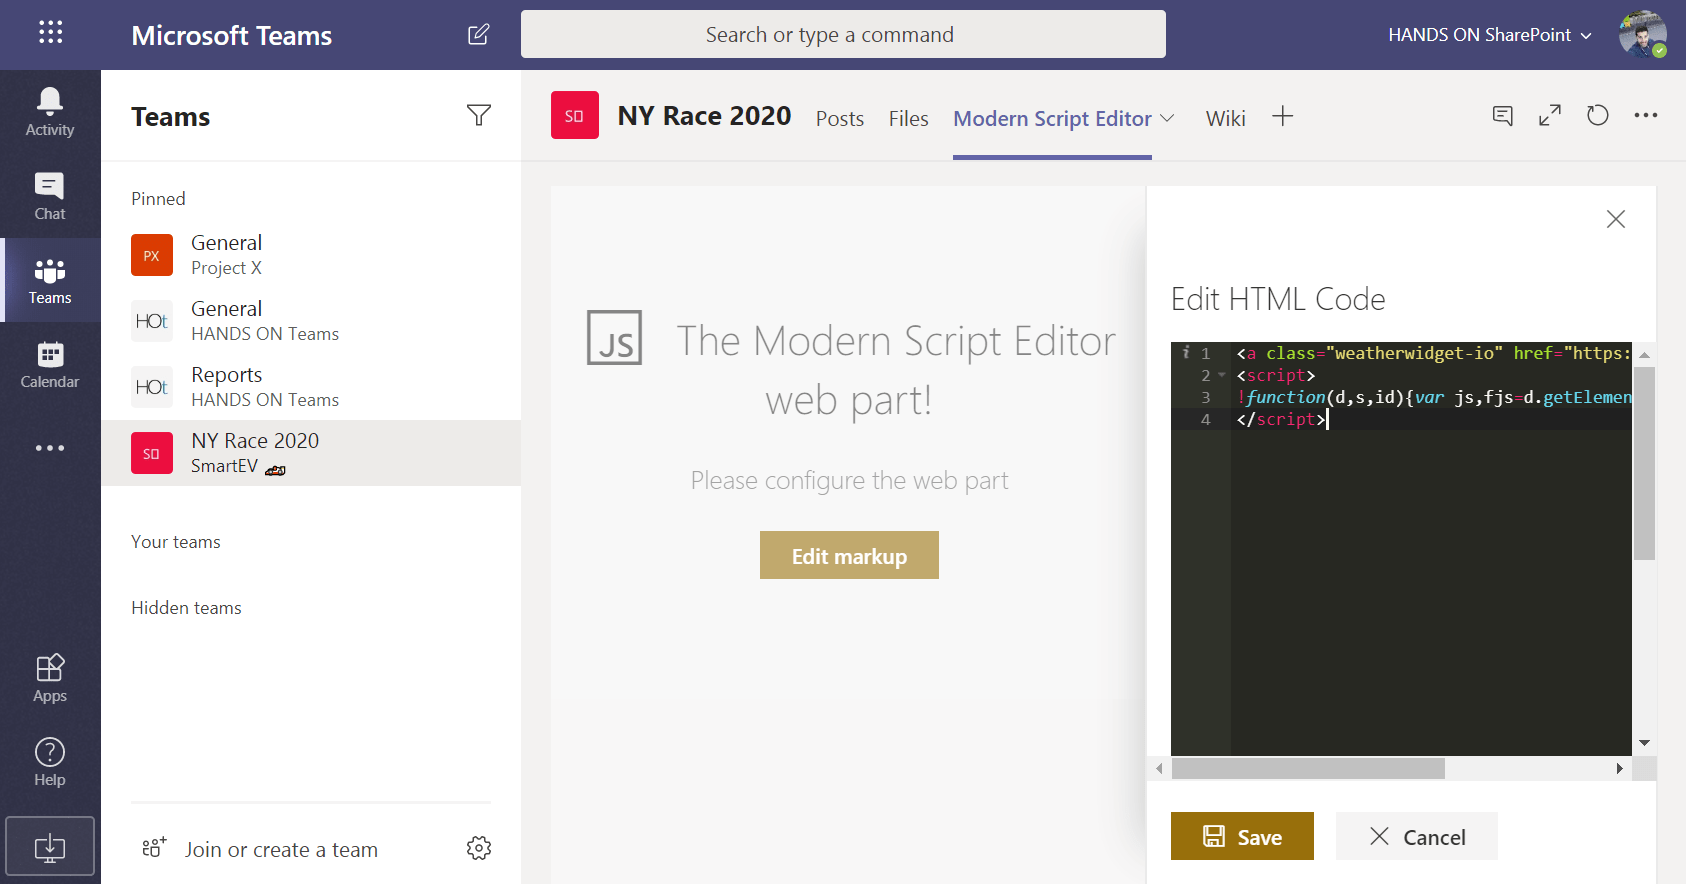Collapse the script code fold on line 2
This screenshot has width=1686, height=884.
(1221, 376)
